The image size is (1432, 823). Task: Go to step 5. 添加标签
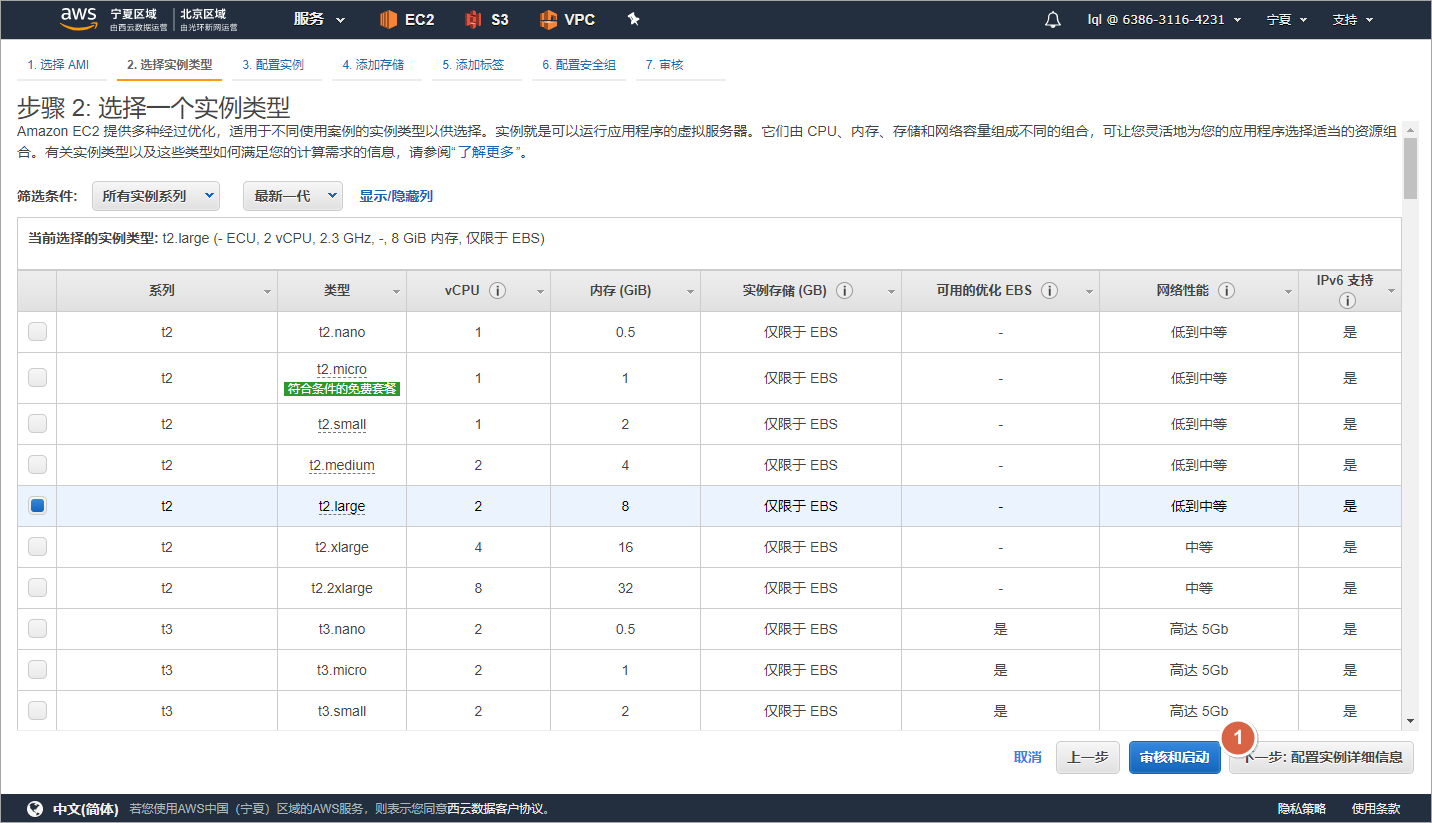click(x=473, y=65)
